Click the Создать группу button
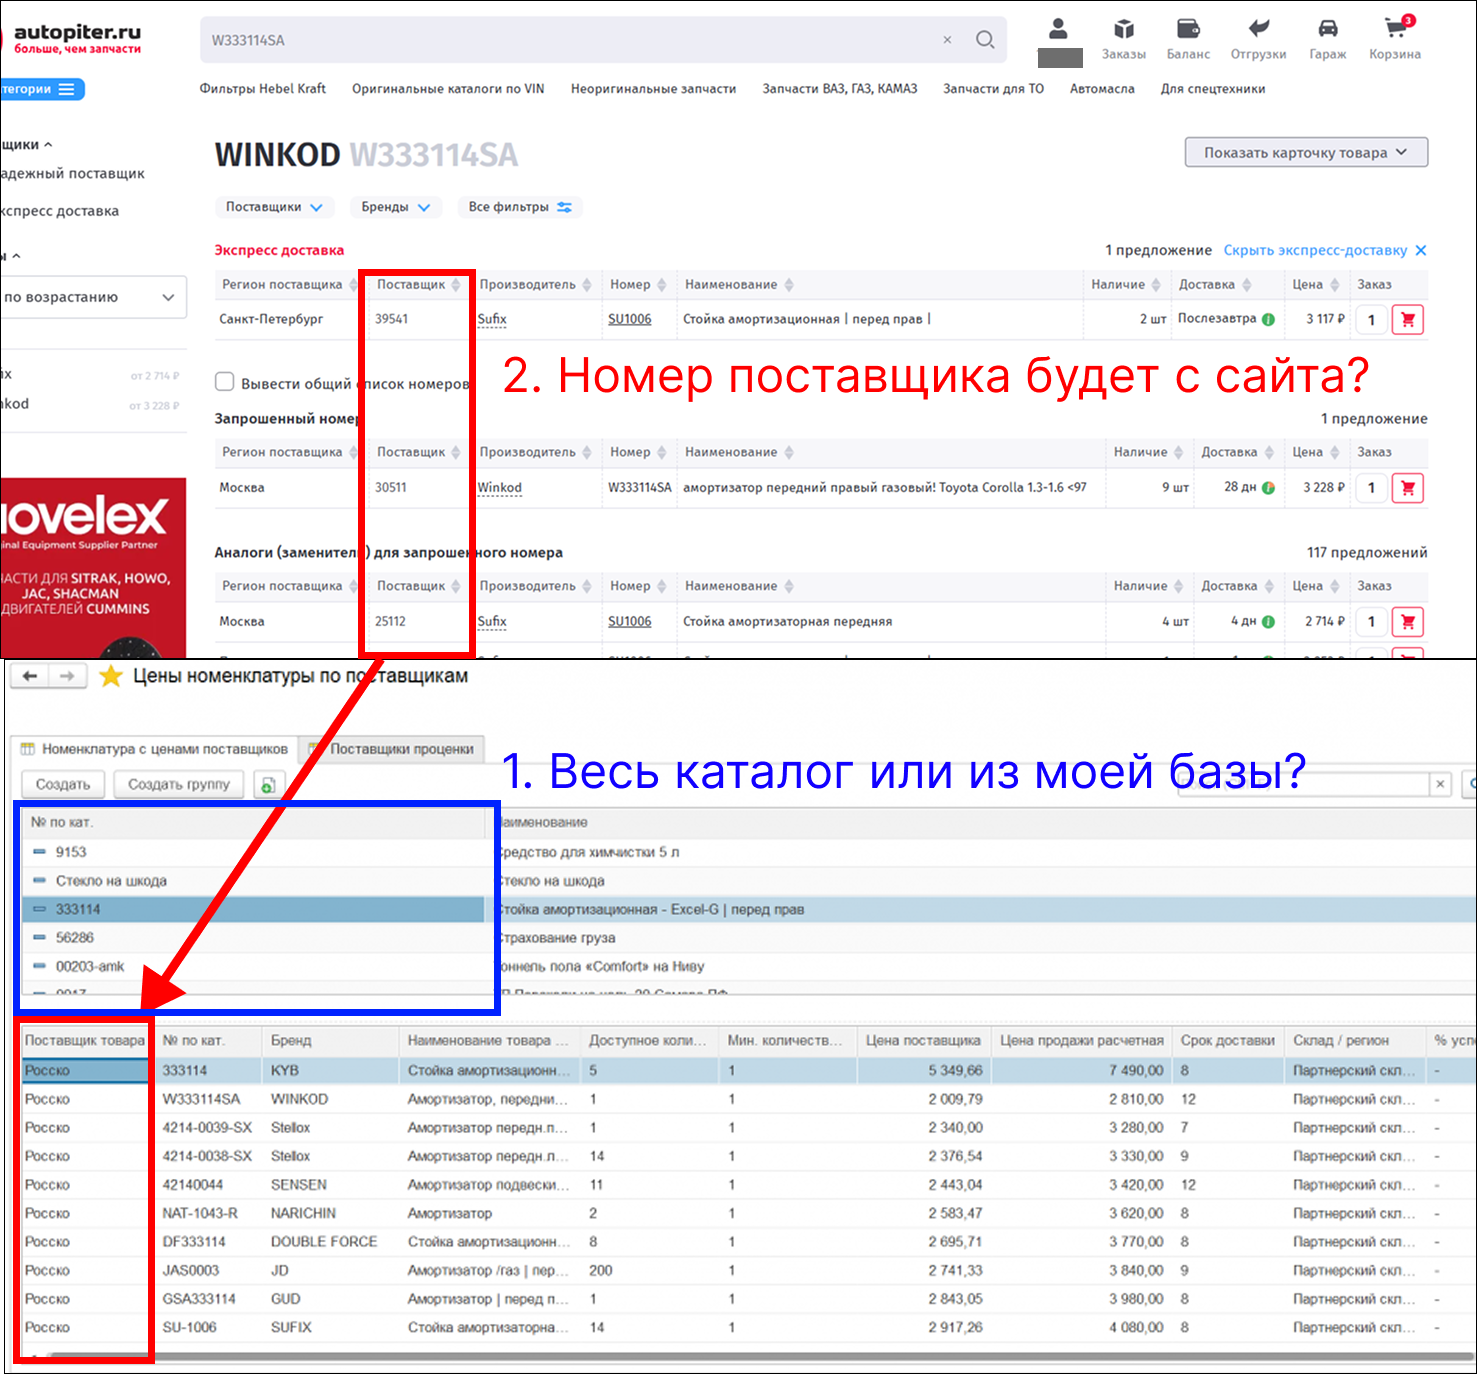 pyautogui.click(x=179, y=785)
